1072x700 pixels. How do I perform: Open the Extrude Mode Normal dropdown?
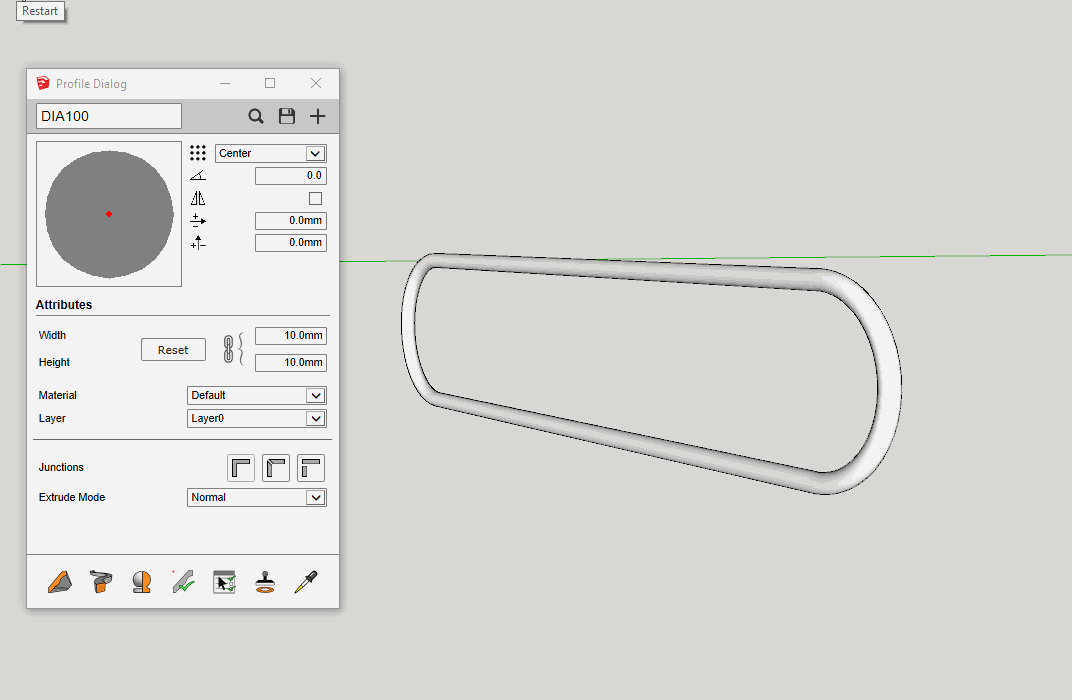256,498
